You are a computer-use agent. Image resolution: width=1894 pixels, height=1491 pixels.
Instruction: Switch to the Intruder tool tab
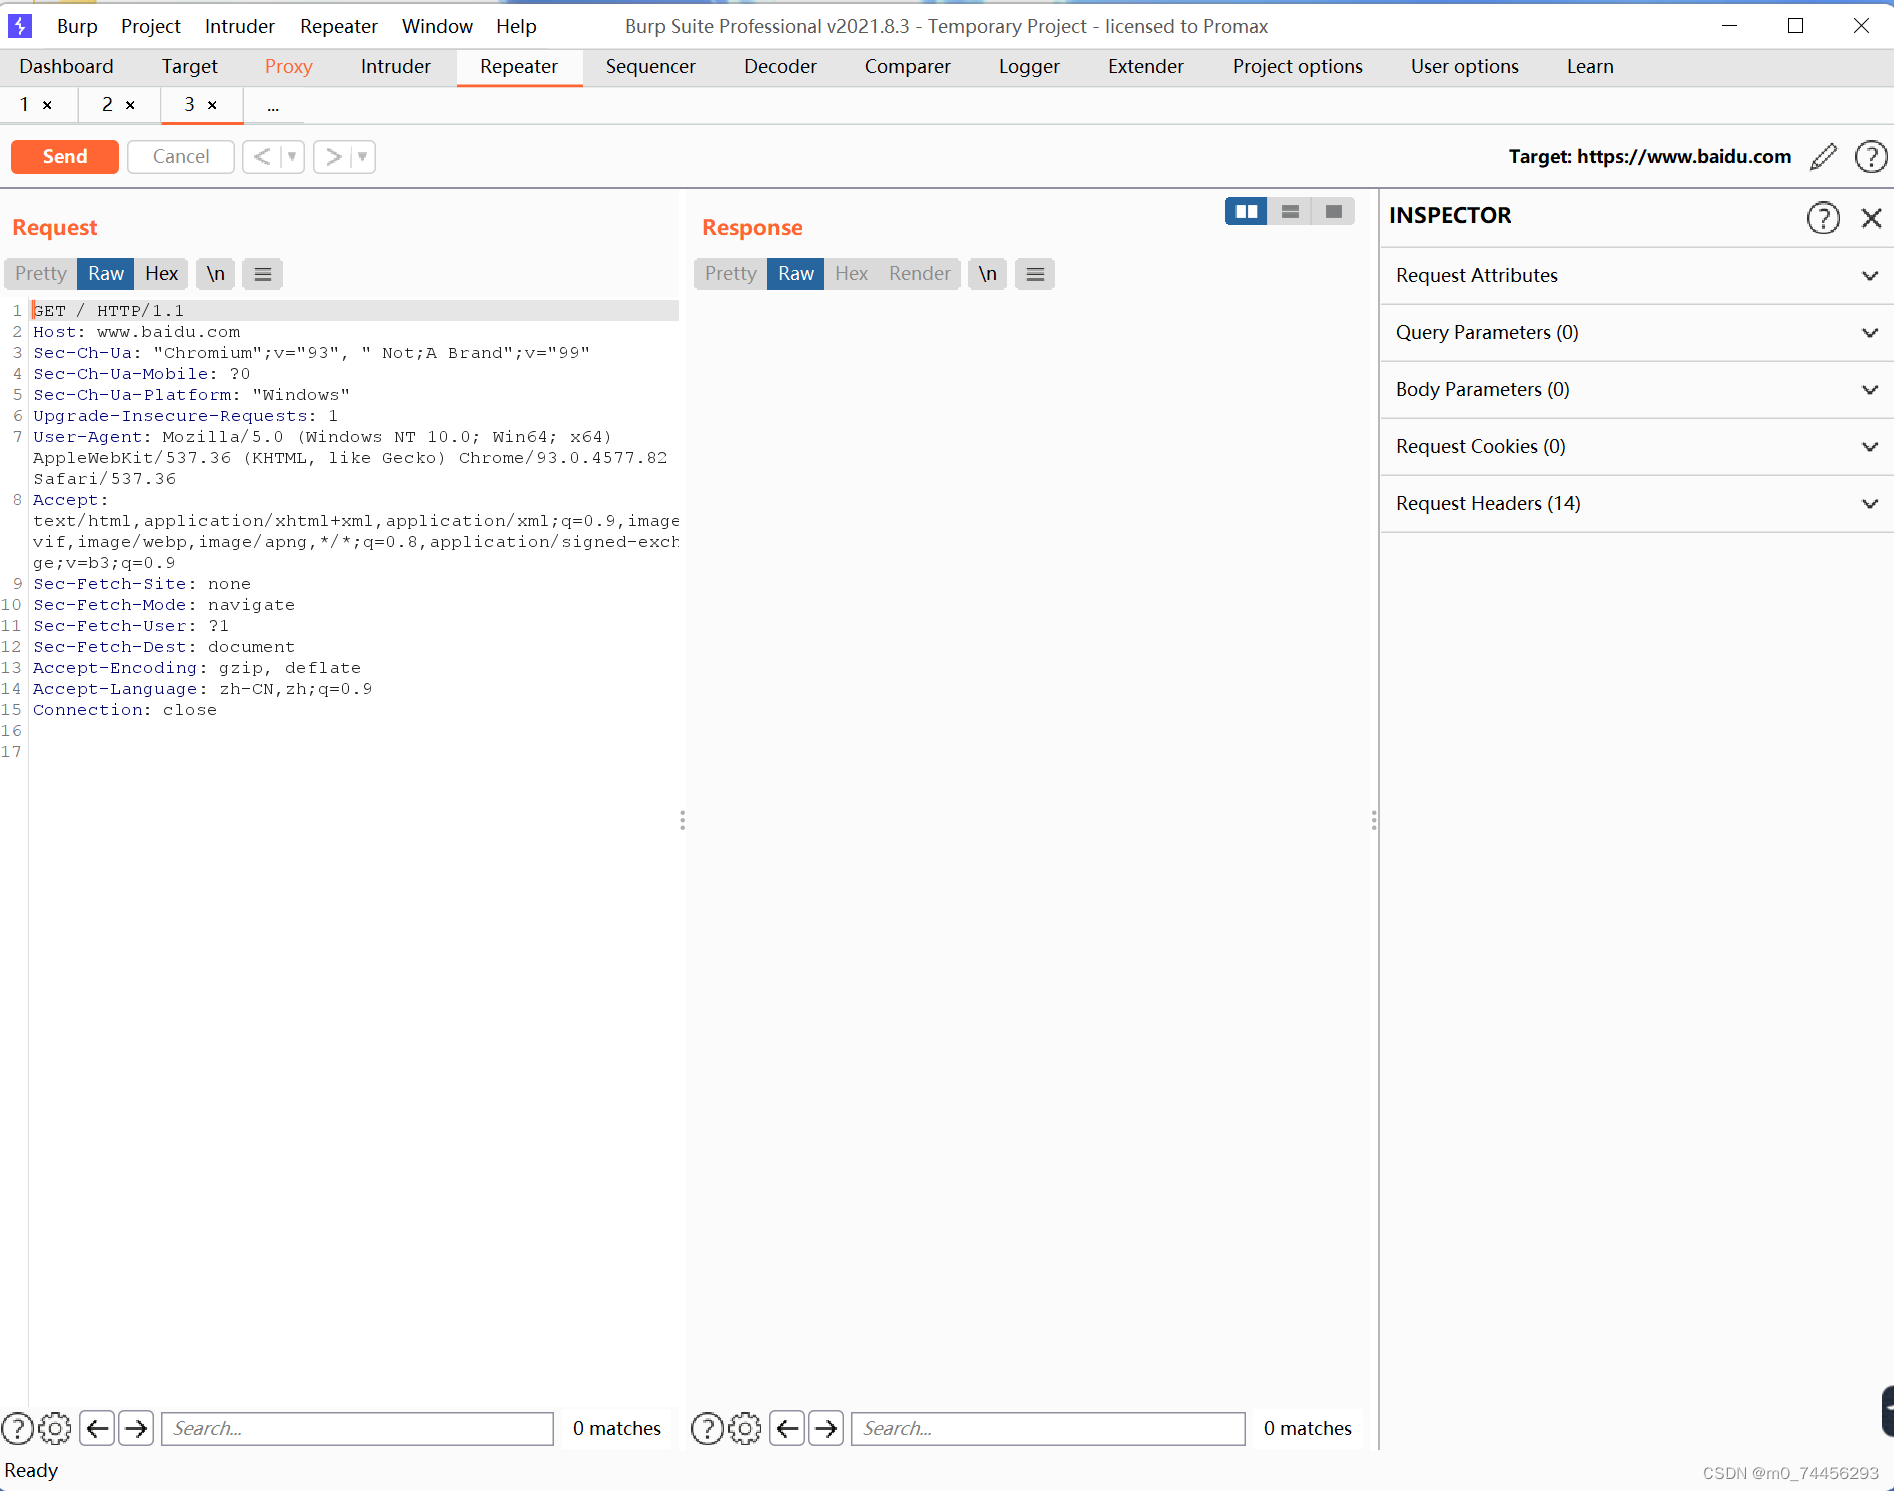coord(396,66)
